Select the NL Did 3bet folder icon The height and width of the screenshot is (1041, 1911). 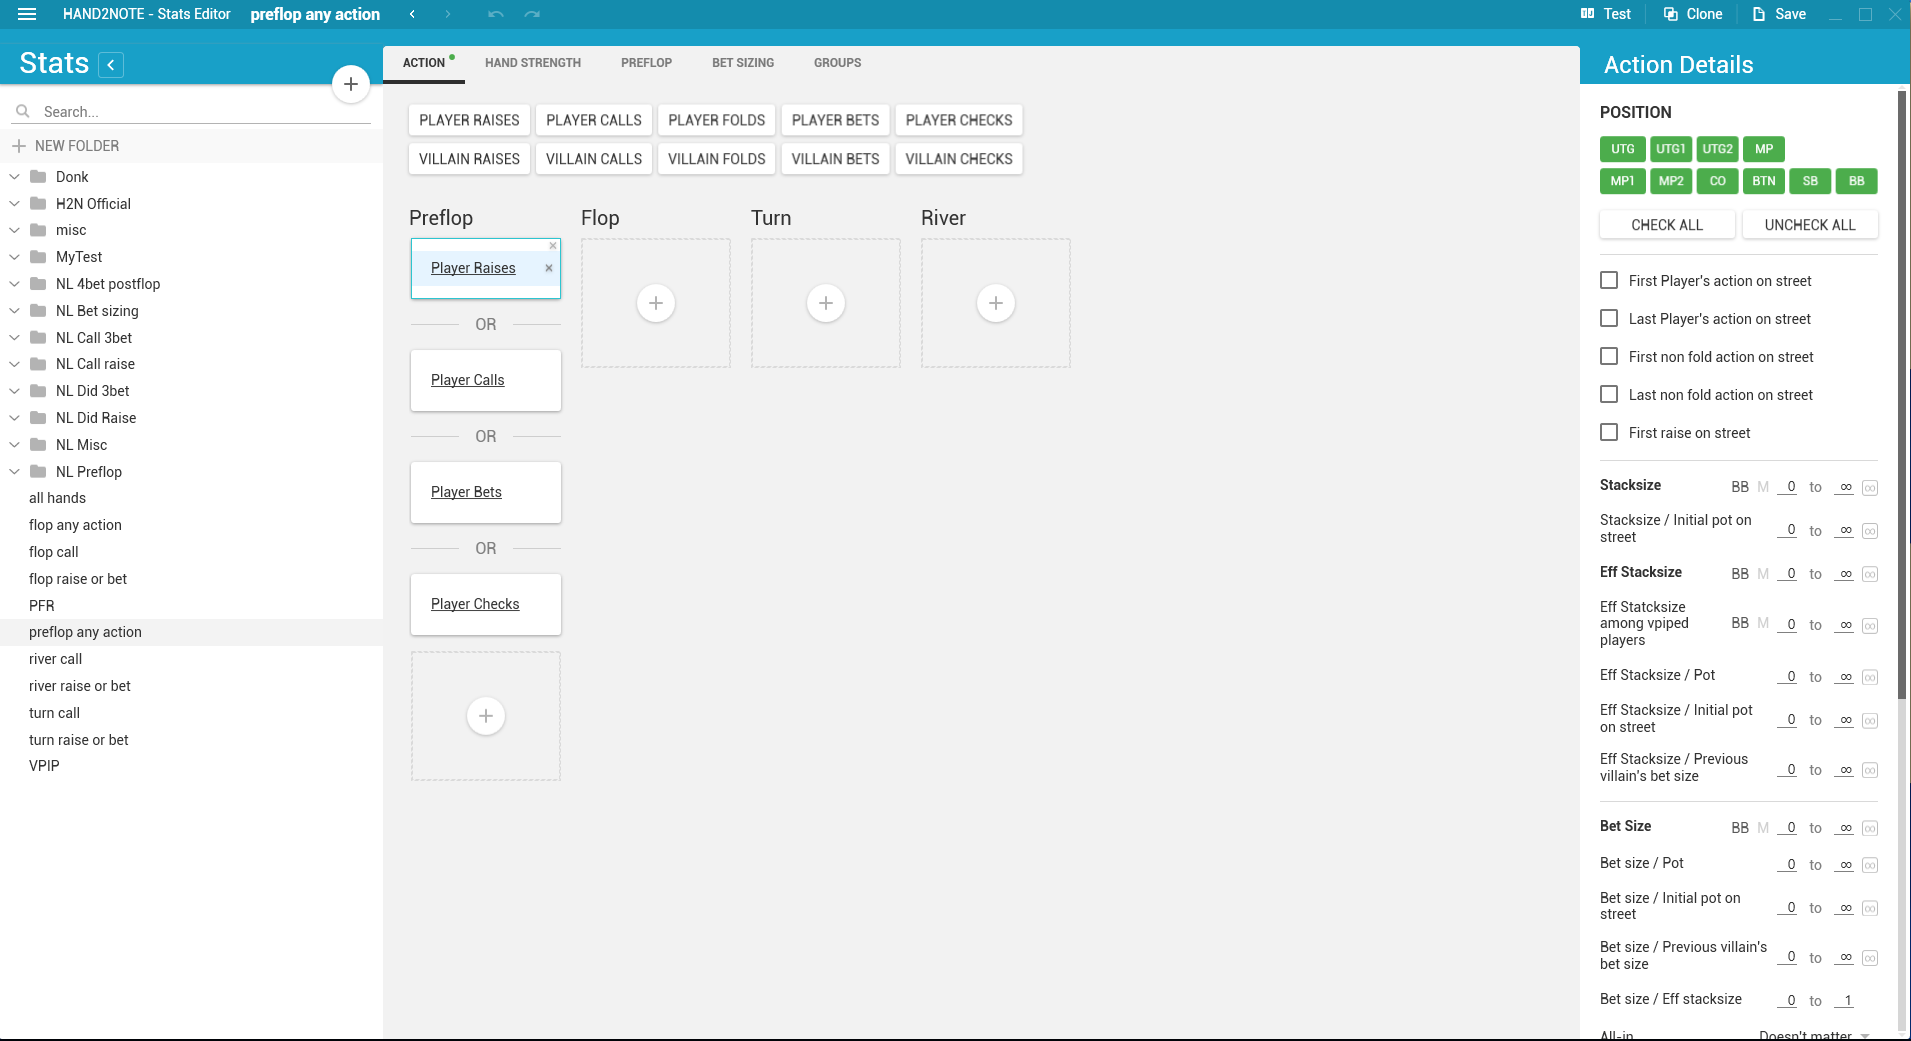point(38,391)
